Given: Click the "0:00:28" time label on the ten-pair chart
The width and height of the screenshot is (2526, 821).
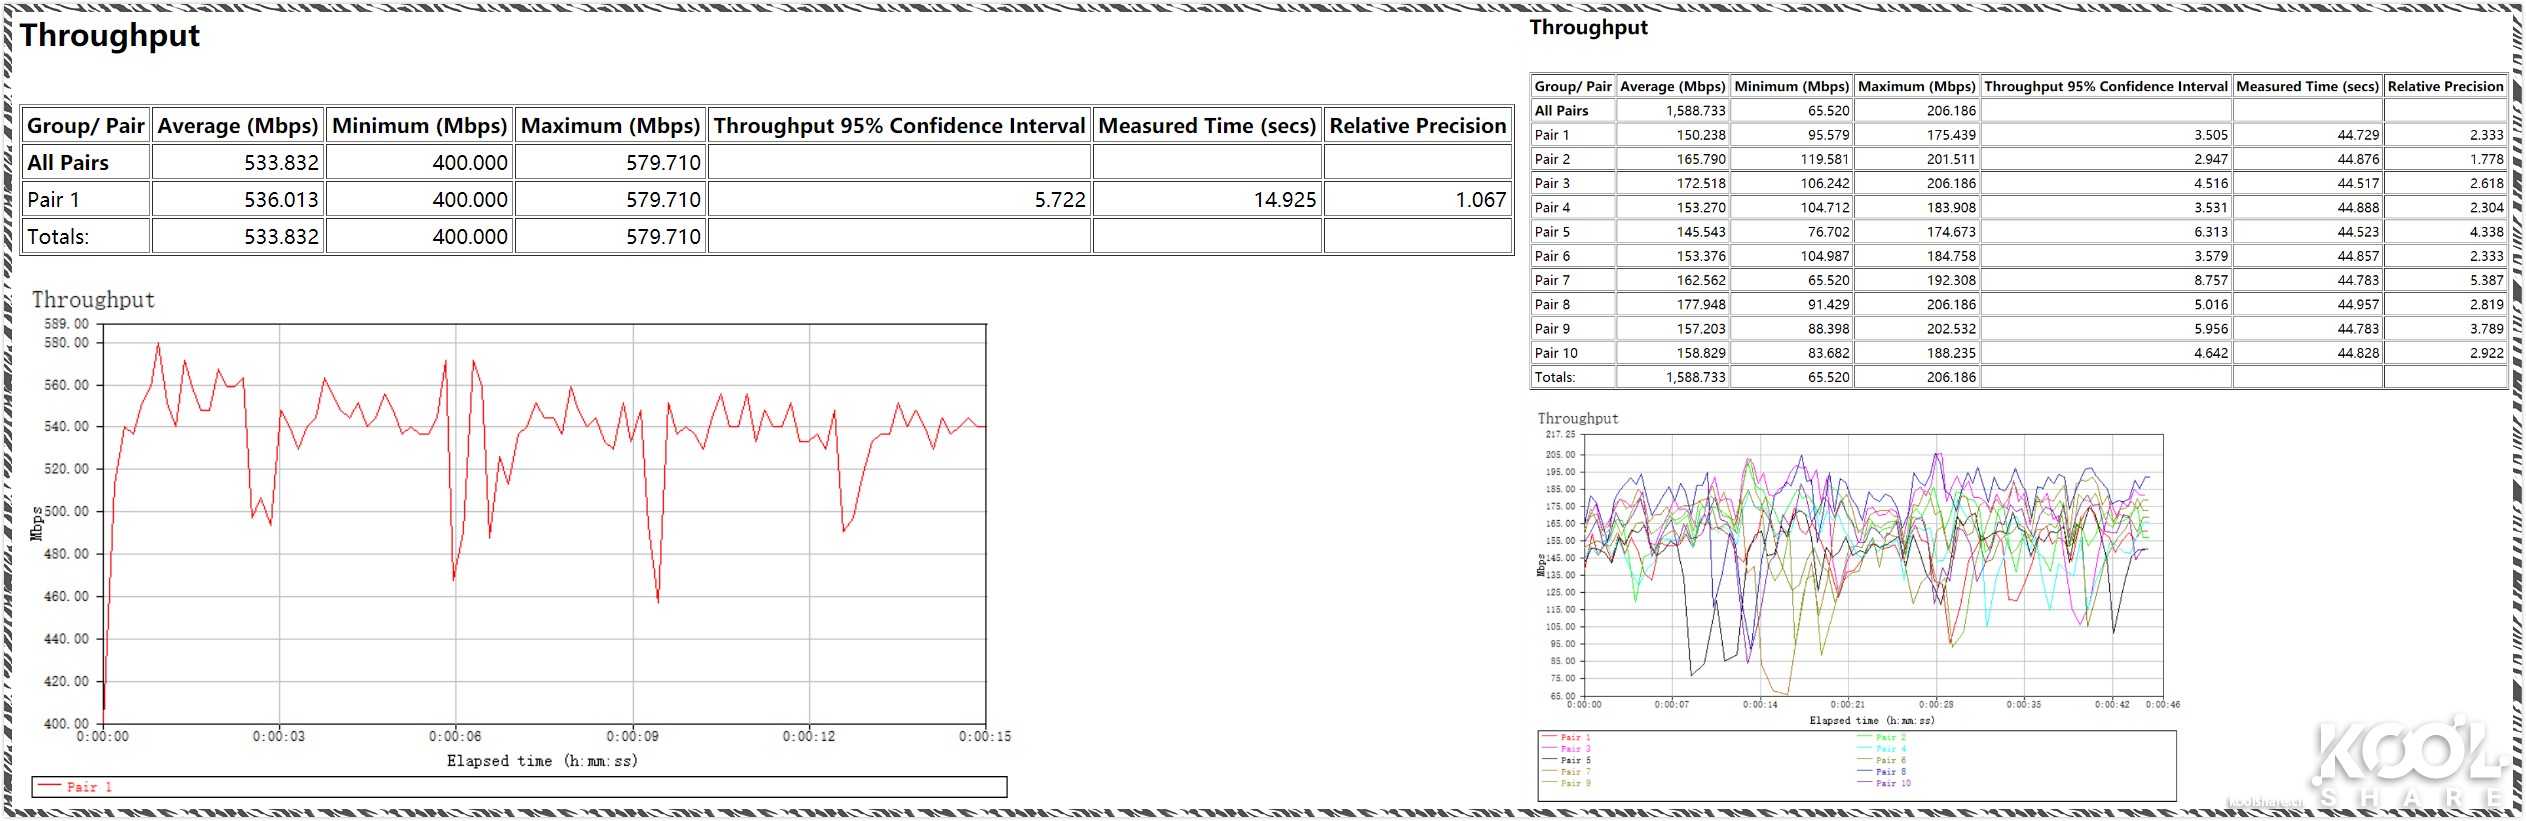Looking at the screenshot, I should tap(1936, 705).
